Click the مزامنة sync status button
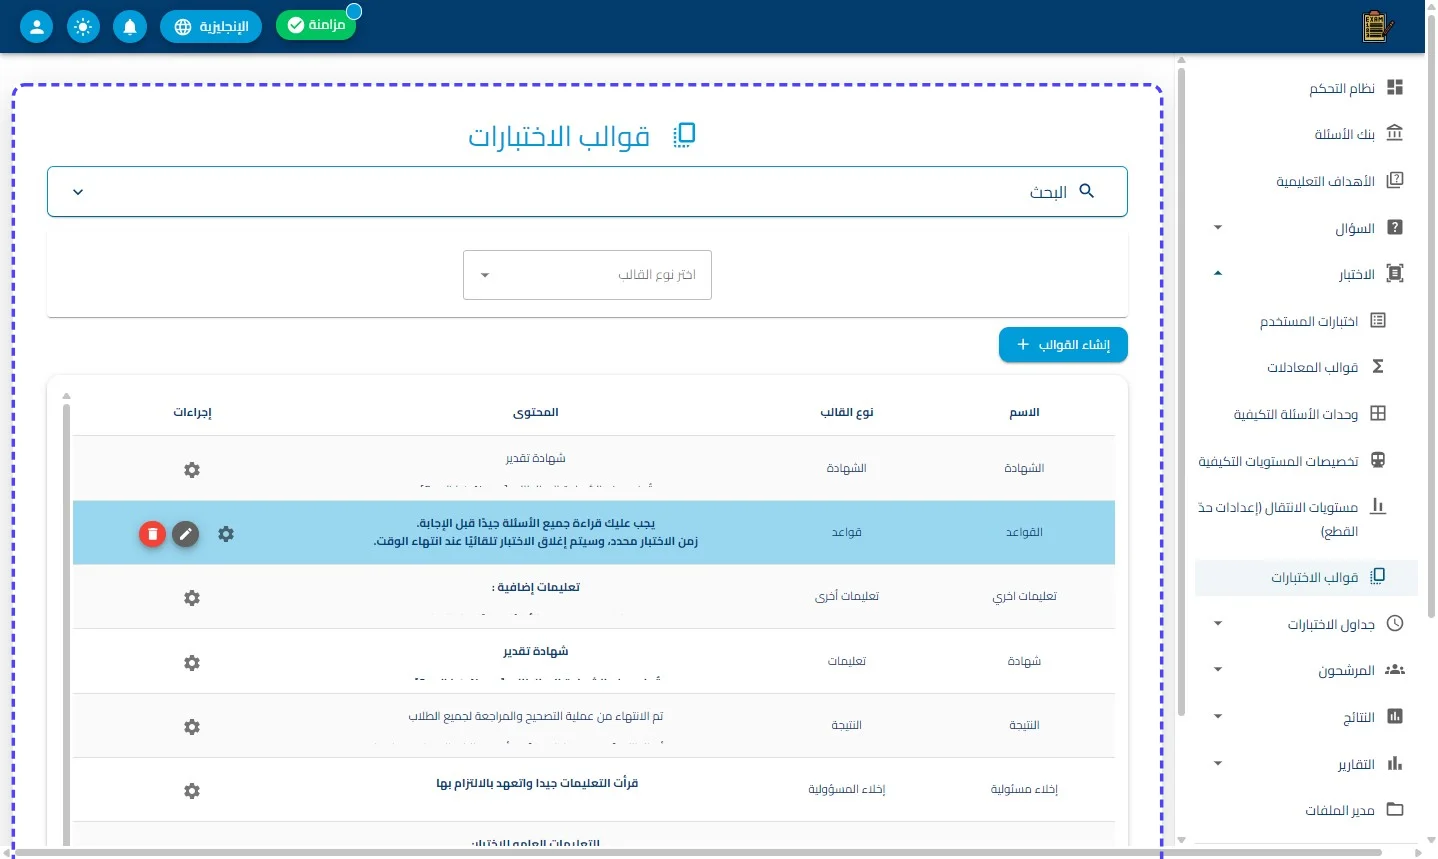 click(316, 25)
